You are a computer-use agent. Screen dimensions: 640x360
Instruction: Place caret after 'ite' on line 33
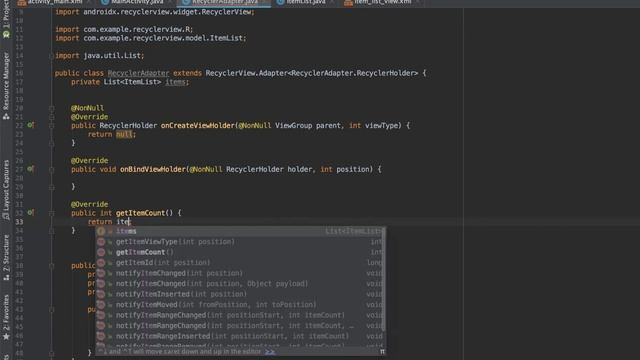(129, 222)
